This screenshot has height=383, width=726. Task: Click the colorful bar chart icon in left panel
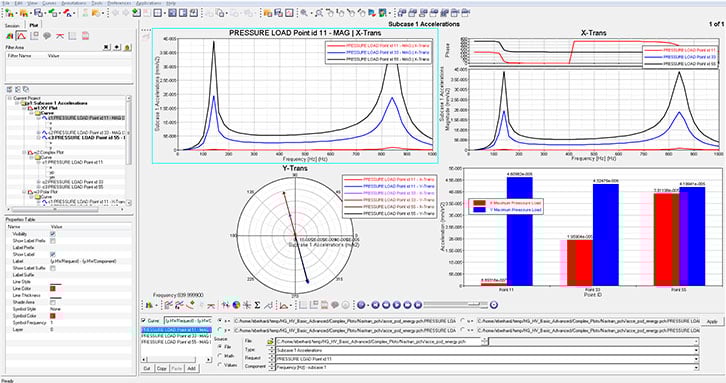pos(9,36)
